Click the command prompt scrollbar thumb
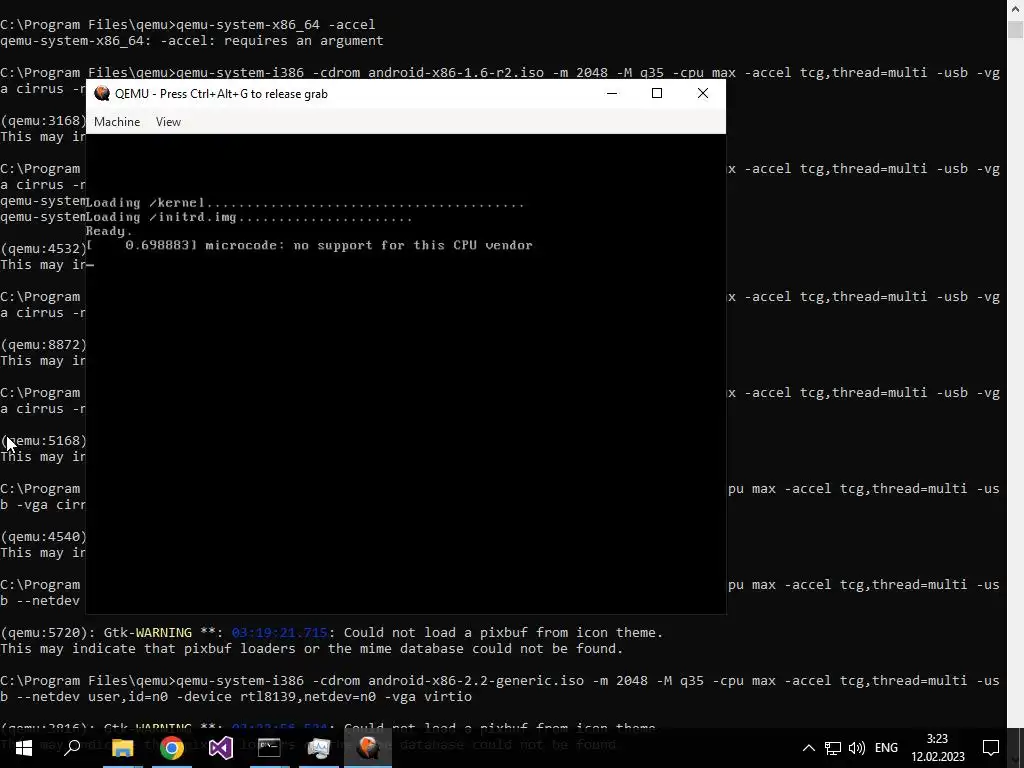Screen dimensions: 1024x768 [x=1016, y=30]
